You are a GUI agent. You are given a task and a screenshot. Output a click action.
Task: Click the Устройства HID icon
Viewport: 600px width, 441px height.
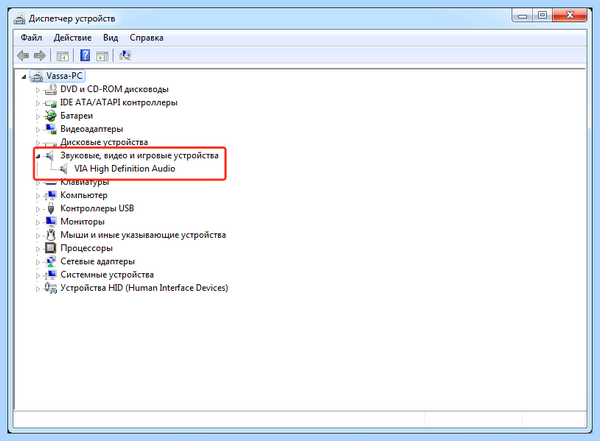51,288
